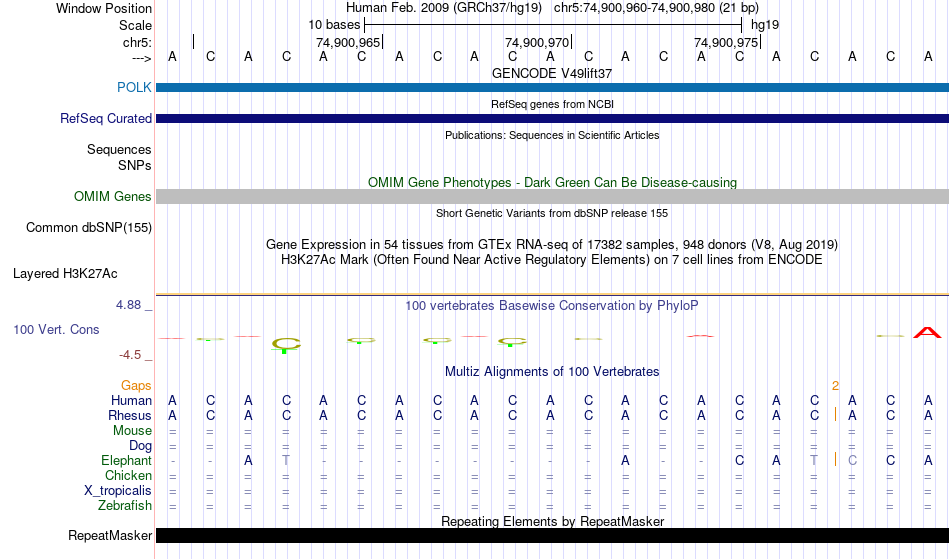This screenshot has width=950, height=559.
Task: Click the Sequences publications label
Action: coord(119,150)
